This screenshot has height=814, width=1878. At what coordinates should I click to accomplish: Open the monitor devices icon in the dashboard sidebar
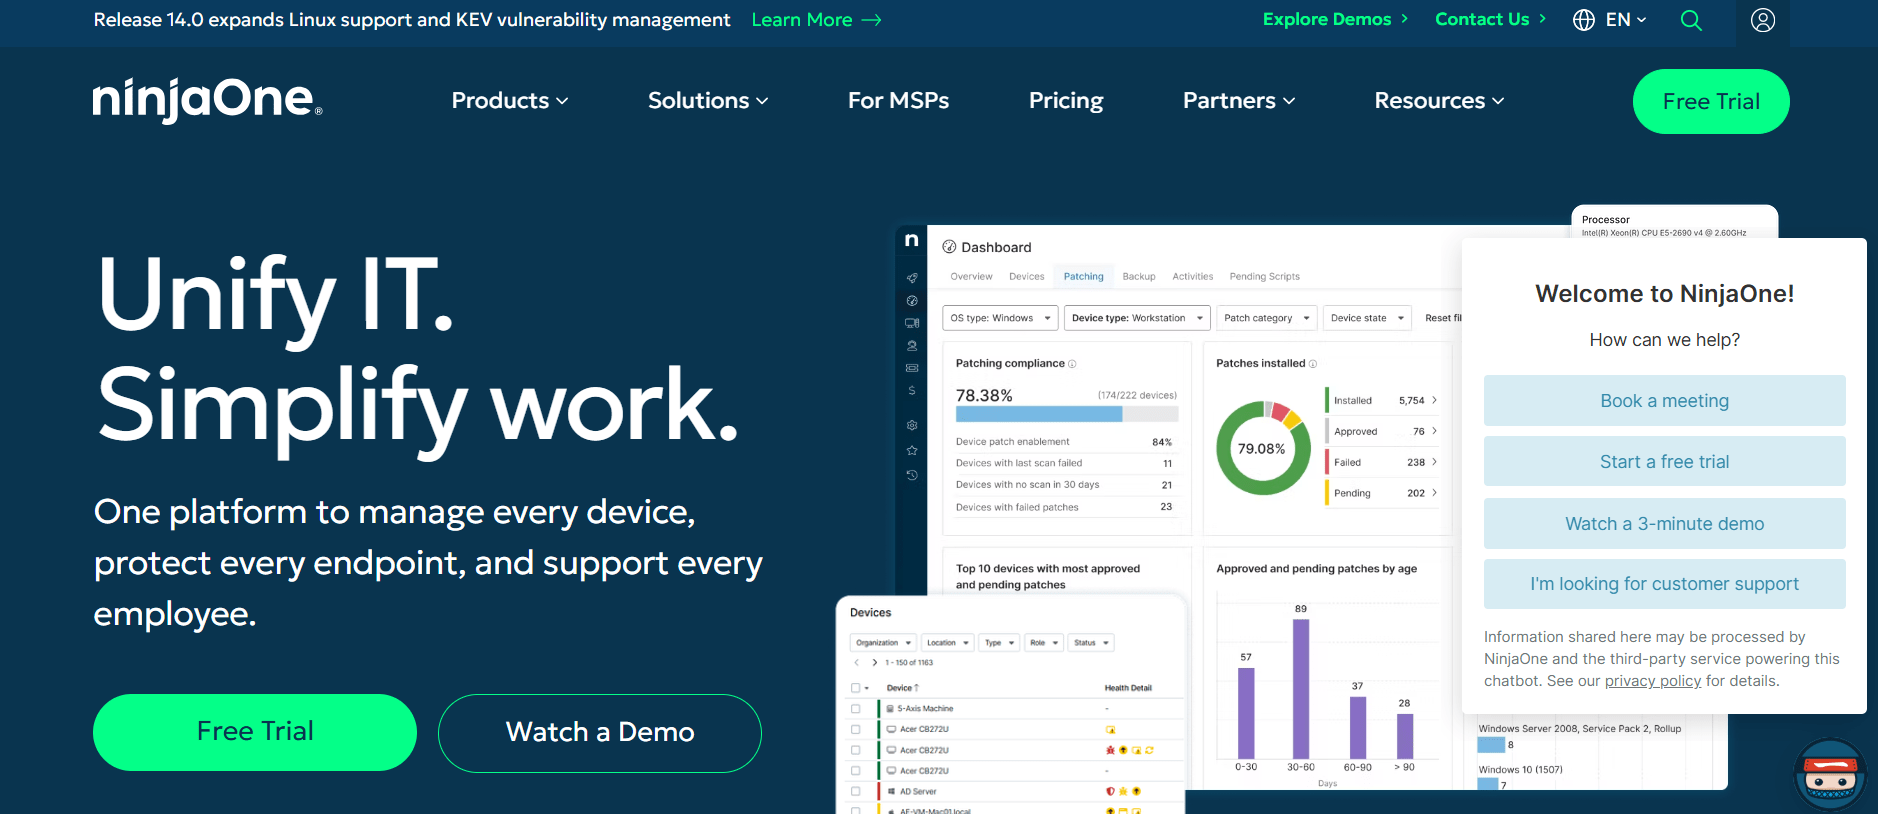912,323
